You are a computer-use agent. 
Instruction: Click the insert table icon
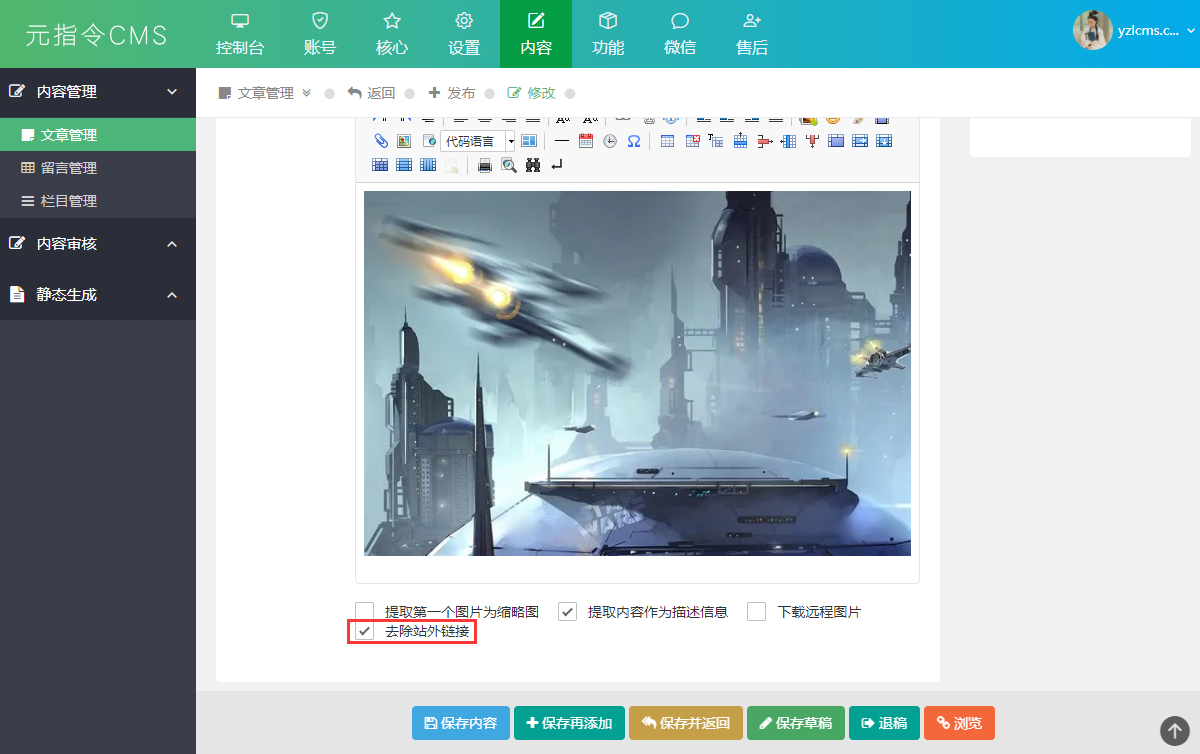coord(667,141)
